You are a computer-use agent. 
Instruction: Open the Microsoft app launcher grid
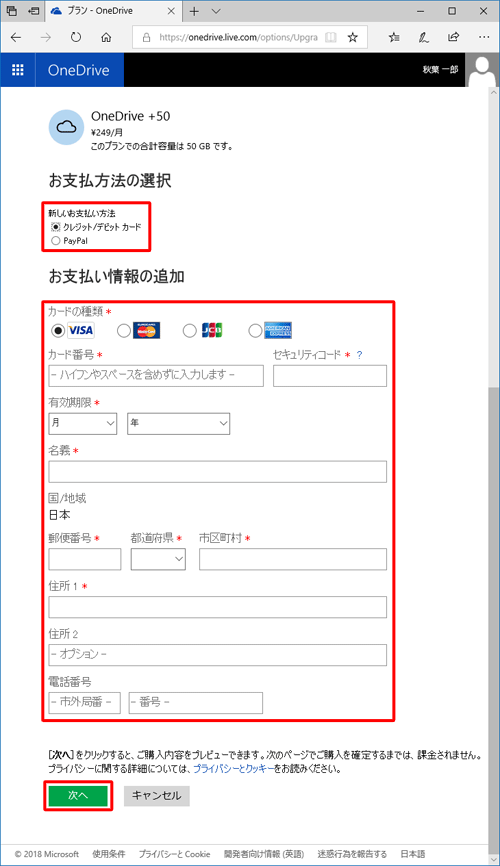18,70
